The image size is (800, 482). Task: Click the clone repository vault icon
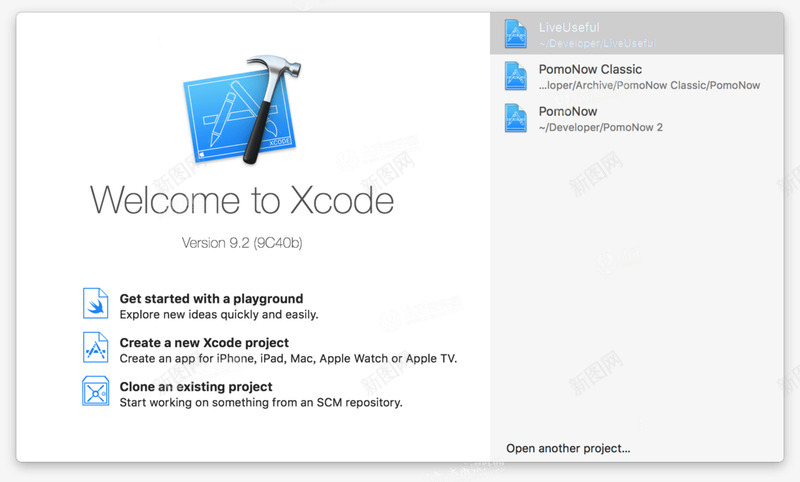[x=95, y=391]
